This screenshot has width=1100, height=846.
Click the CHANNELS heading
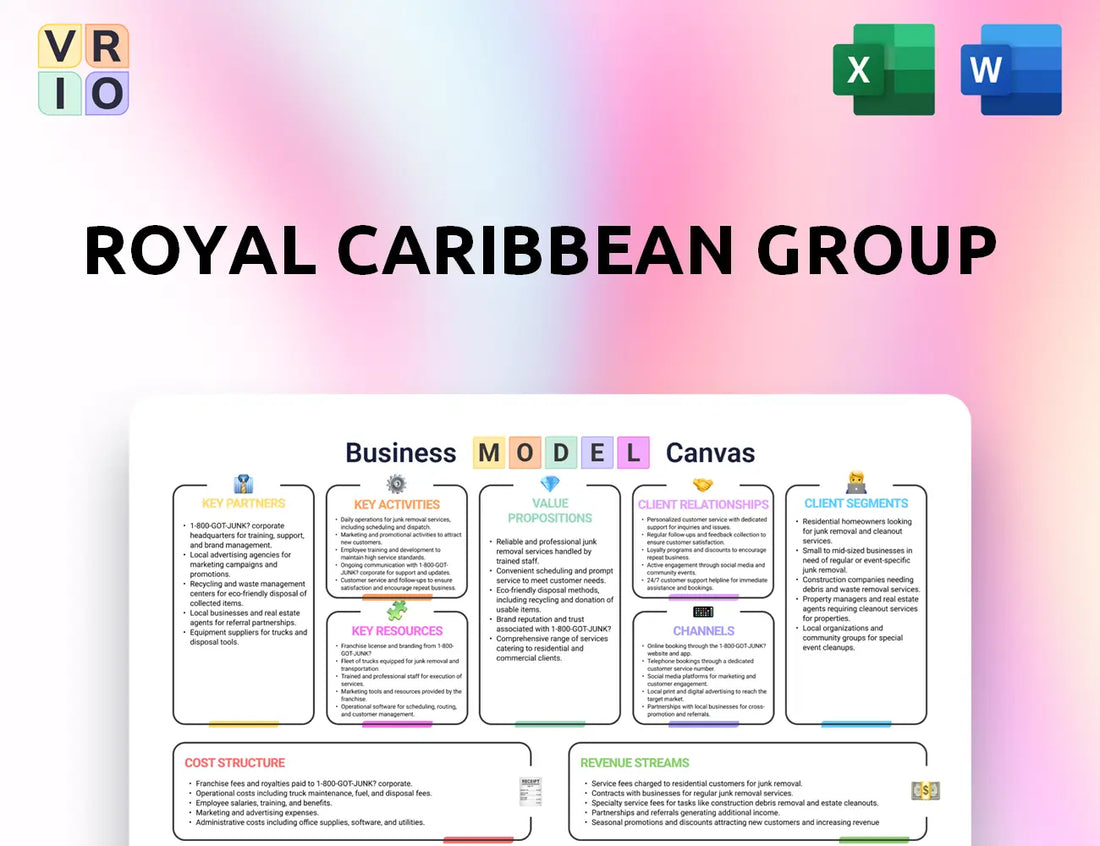tap(704, 631)
